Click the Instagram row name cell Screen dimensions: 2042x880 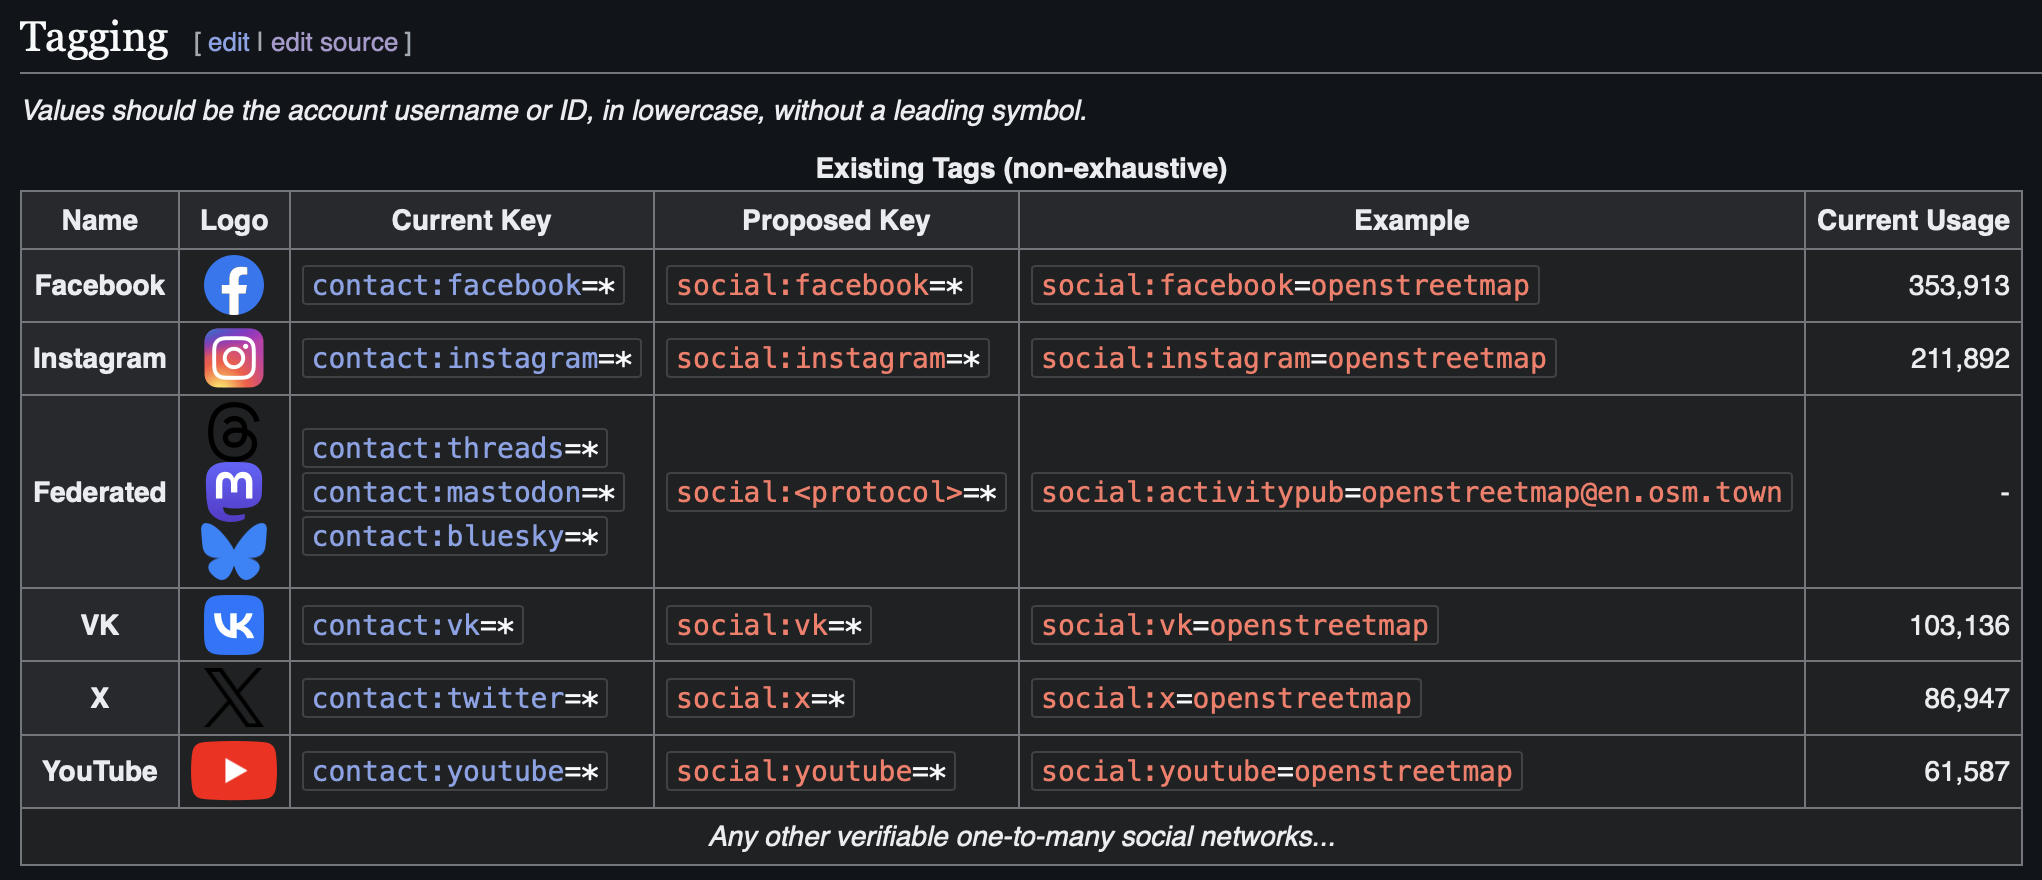[x=100, y=358]
